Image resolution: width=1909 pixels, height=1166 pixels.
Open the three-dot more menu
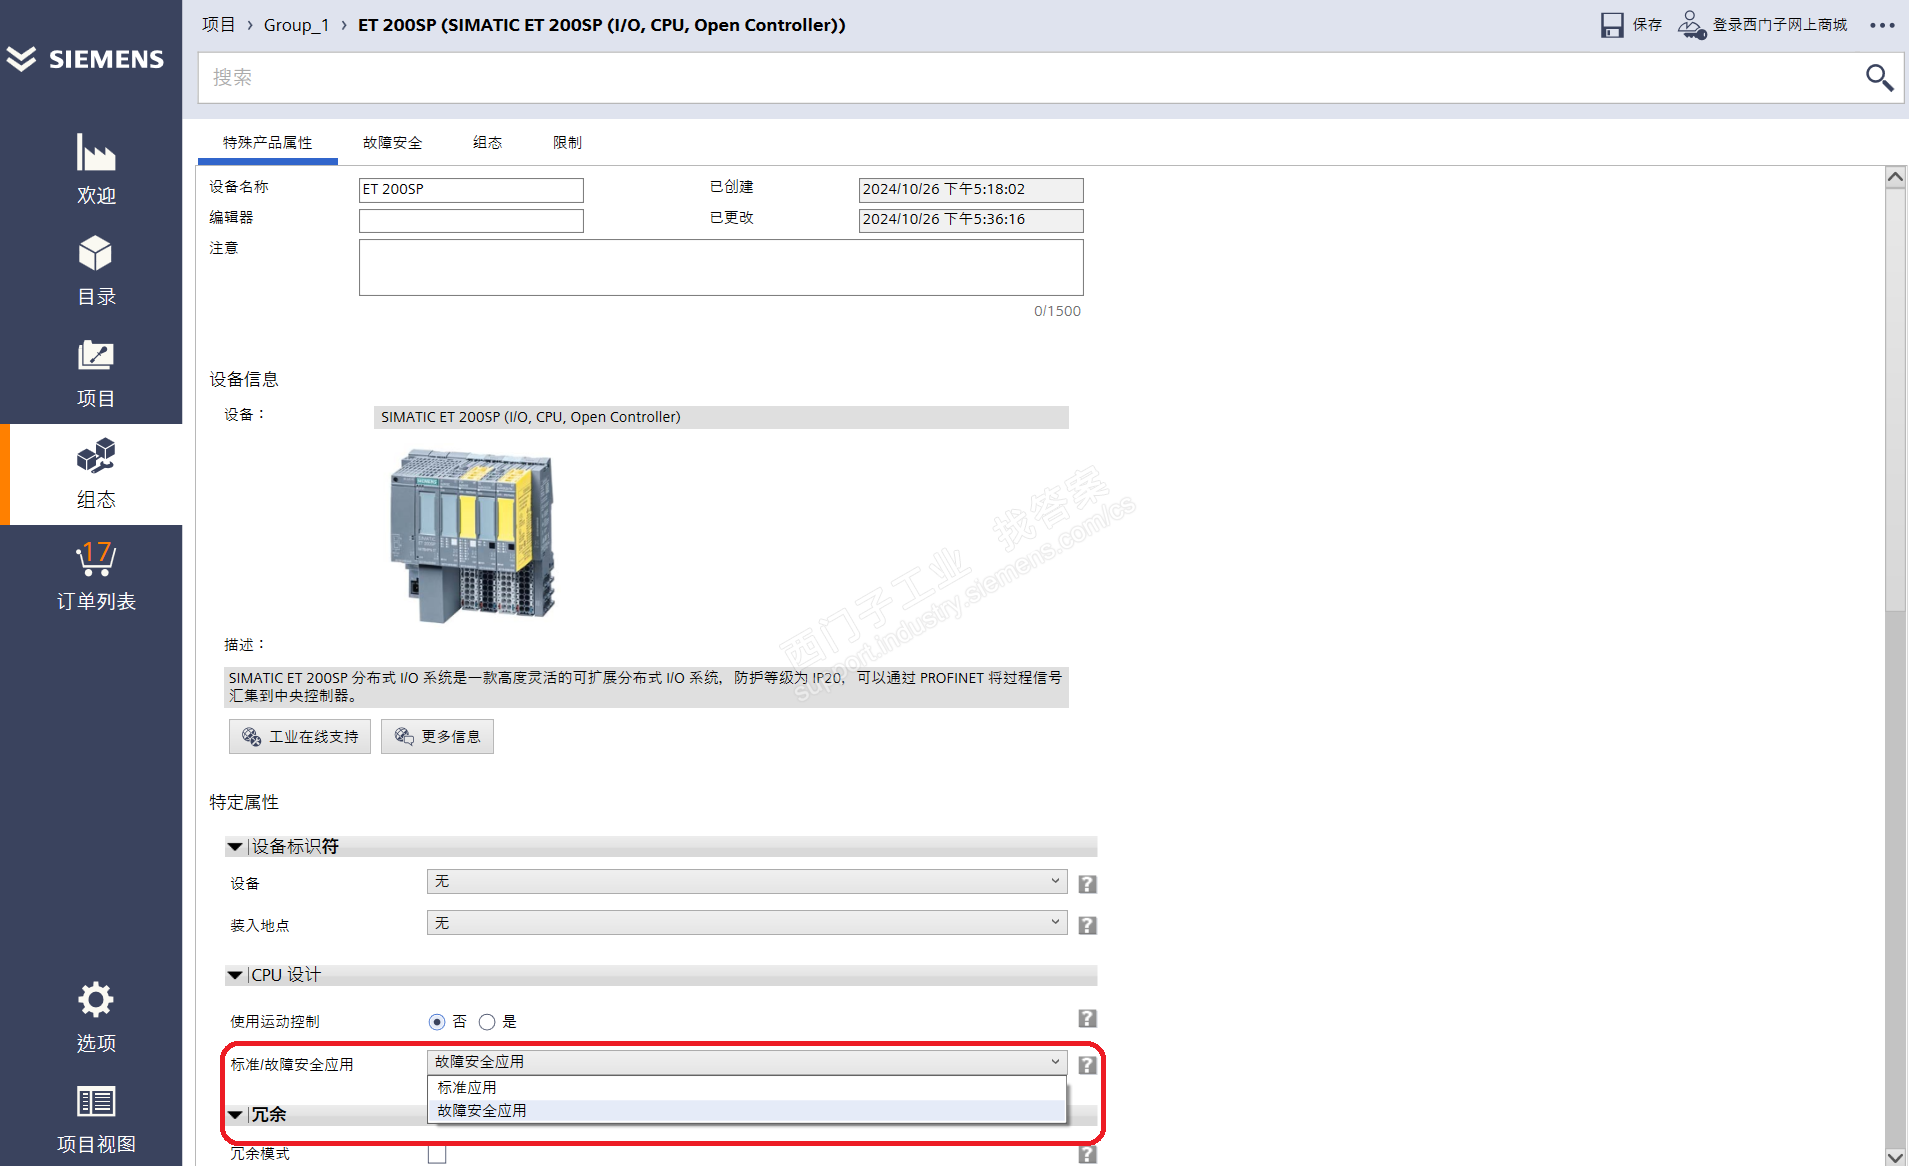point(1882,25)
